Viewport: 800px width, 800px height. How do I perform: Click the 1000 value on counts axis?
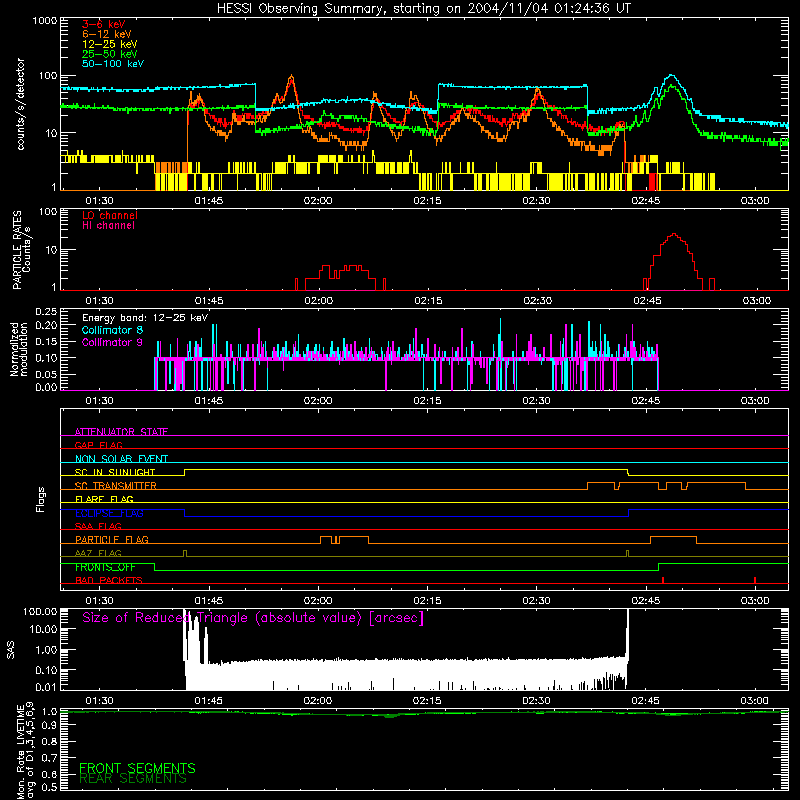pyautogui.click(x=44, y=21)
